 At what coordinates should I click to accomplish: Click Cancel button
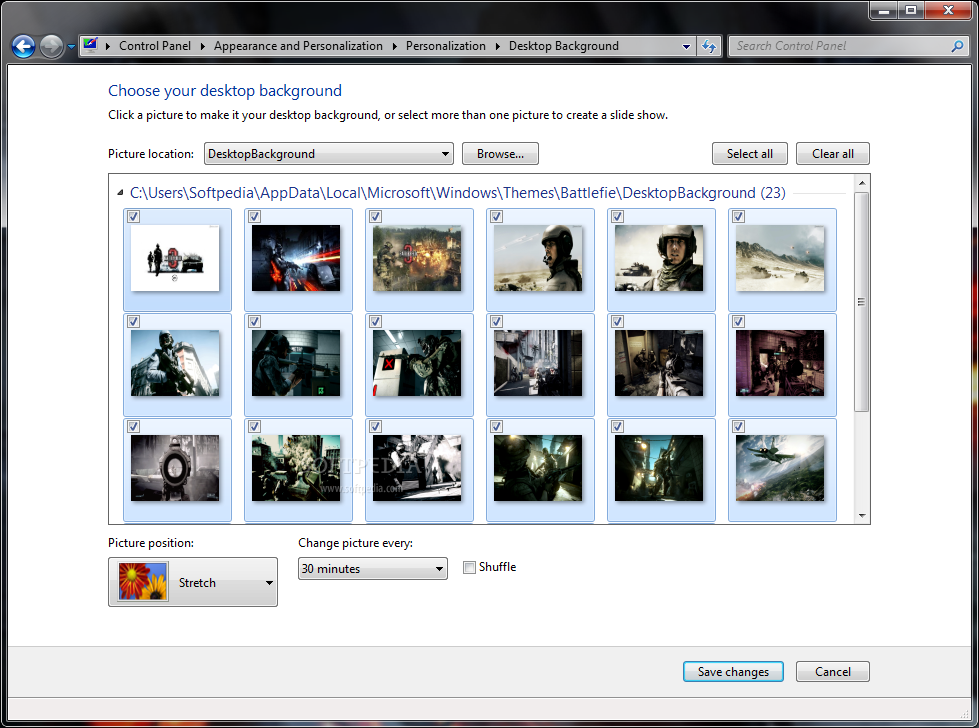tap(833, 672)
